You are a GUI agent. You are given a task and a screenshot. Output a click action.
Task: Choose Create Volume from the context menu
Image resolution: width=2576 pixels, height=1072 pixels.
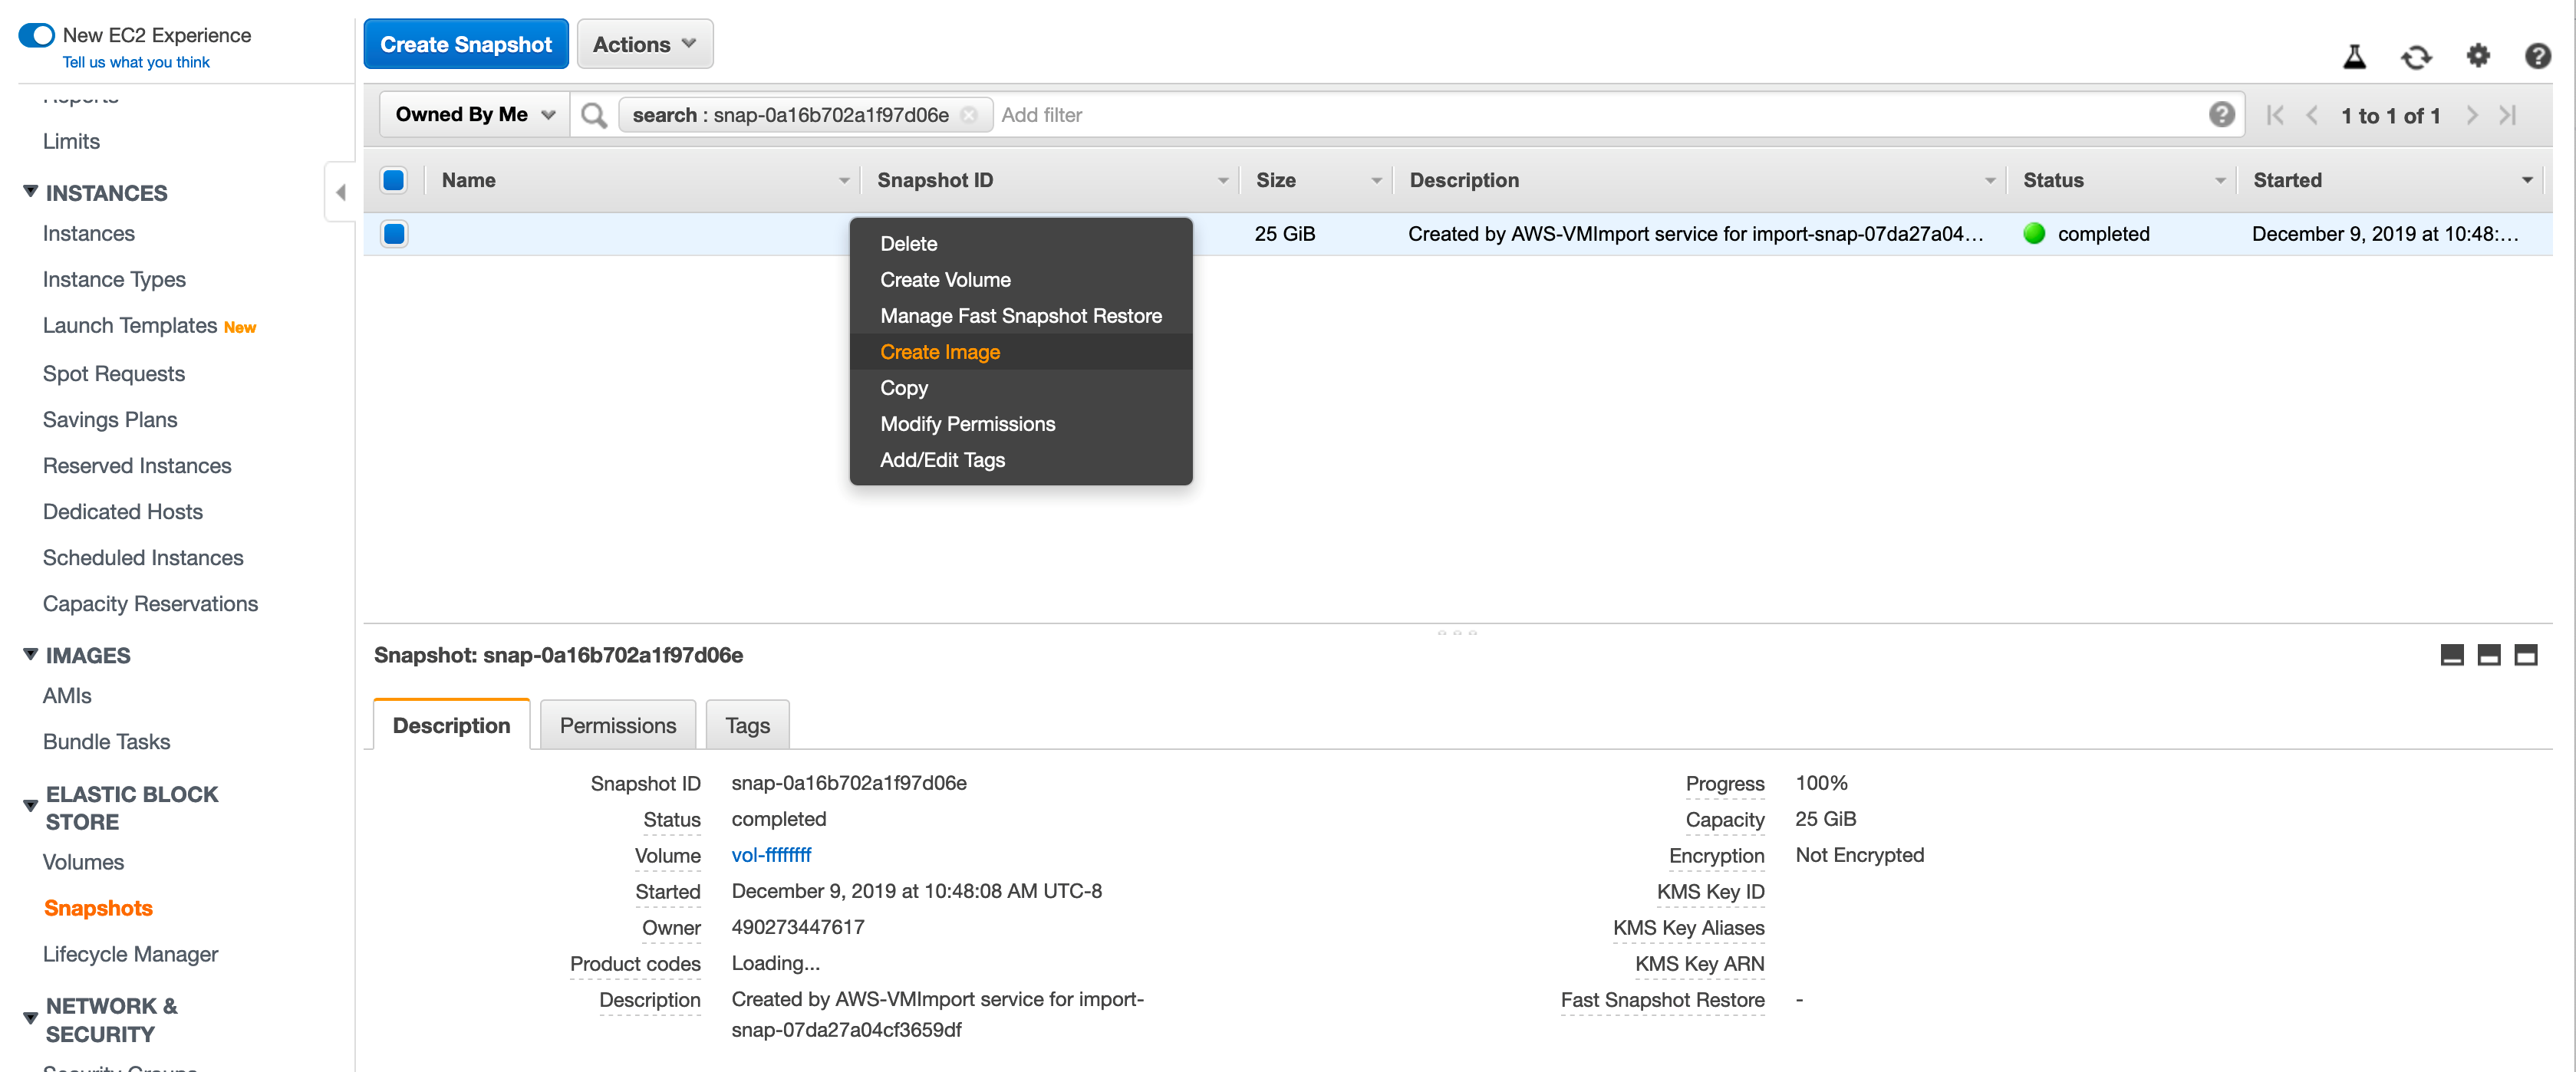[x=1020, y=280]
